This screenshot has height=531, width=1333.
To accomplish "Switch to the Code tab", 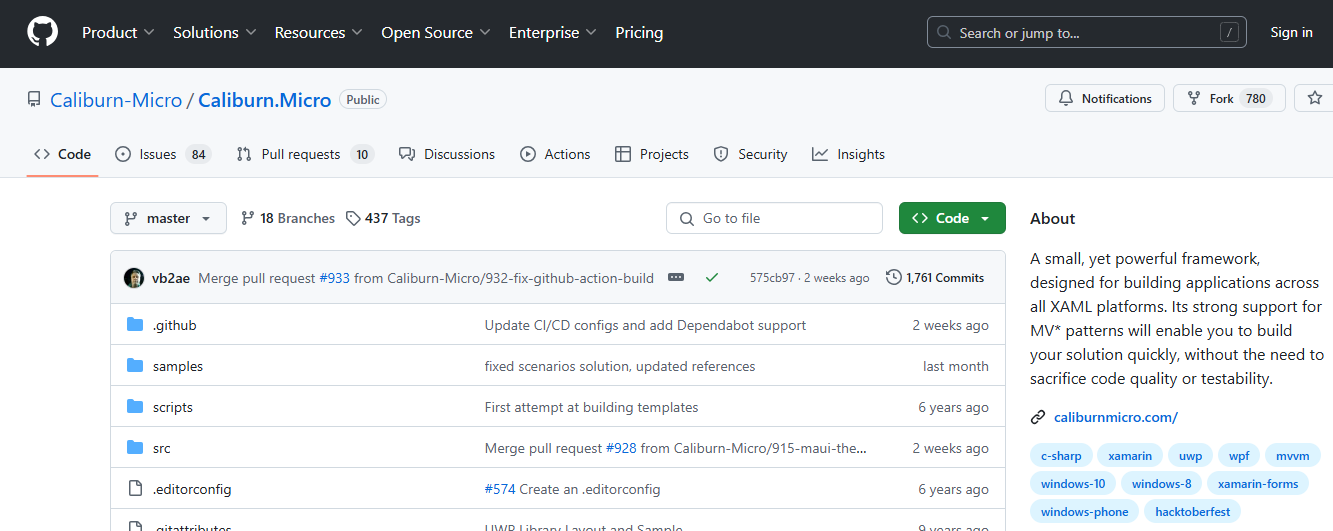I will click(x=62, y=154).
